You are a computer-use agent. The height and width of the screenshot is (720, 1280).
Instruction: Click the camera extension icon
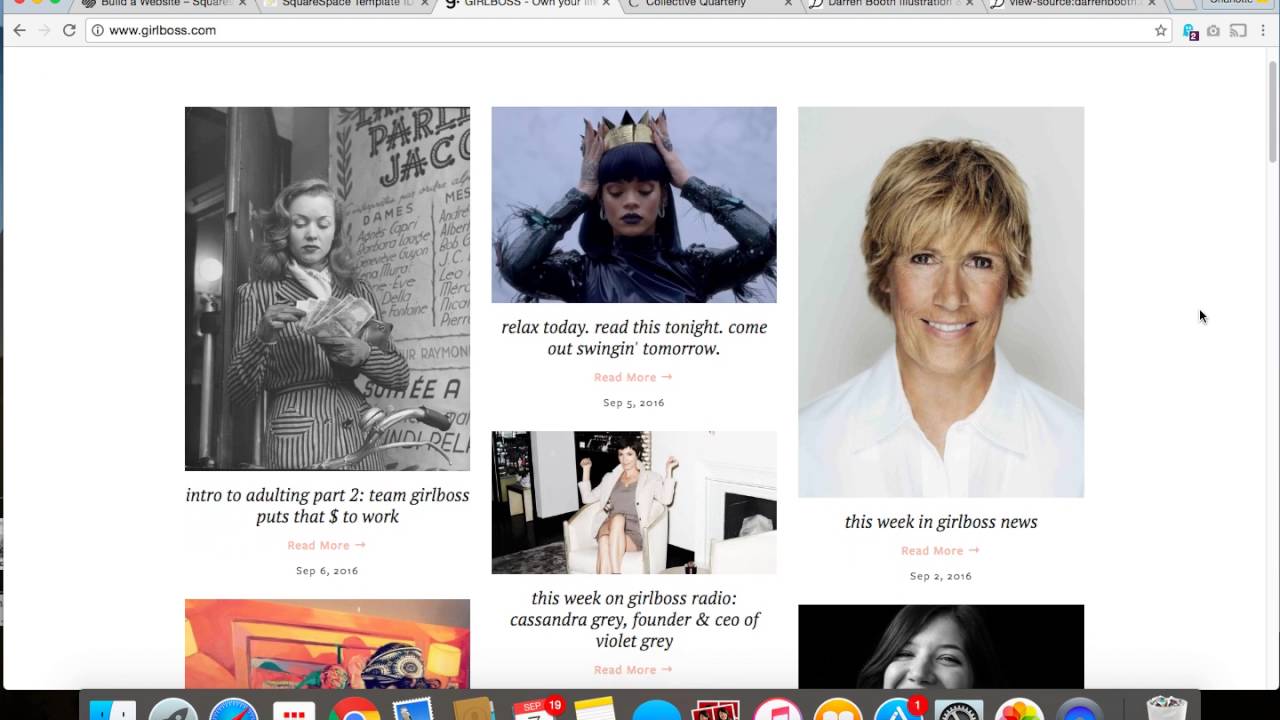click(1213, 30)
